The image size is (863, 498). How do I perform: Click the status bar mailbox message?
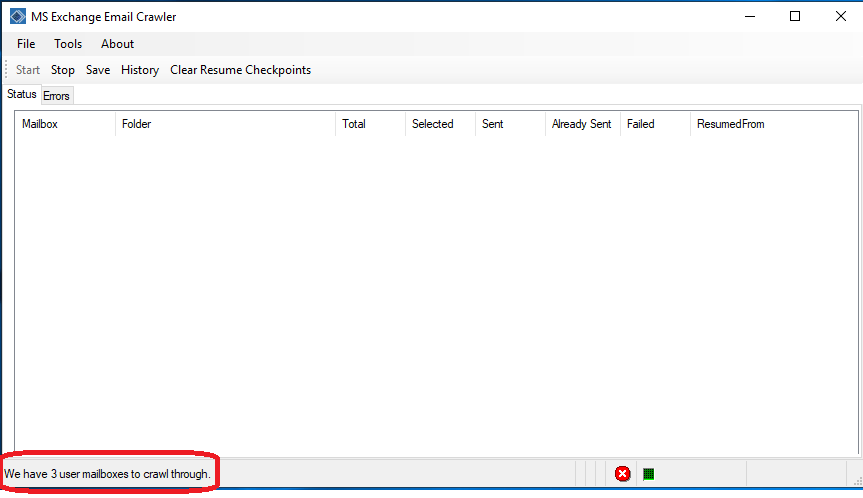click(x=108, y=474)
